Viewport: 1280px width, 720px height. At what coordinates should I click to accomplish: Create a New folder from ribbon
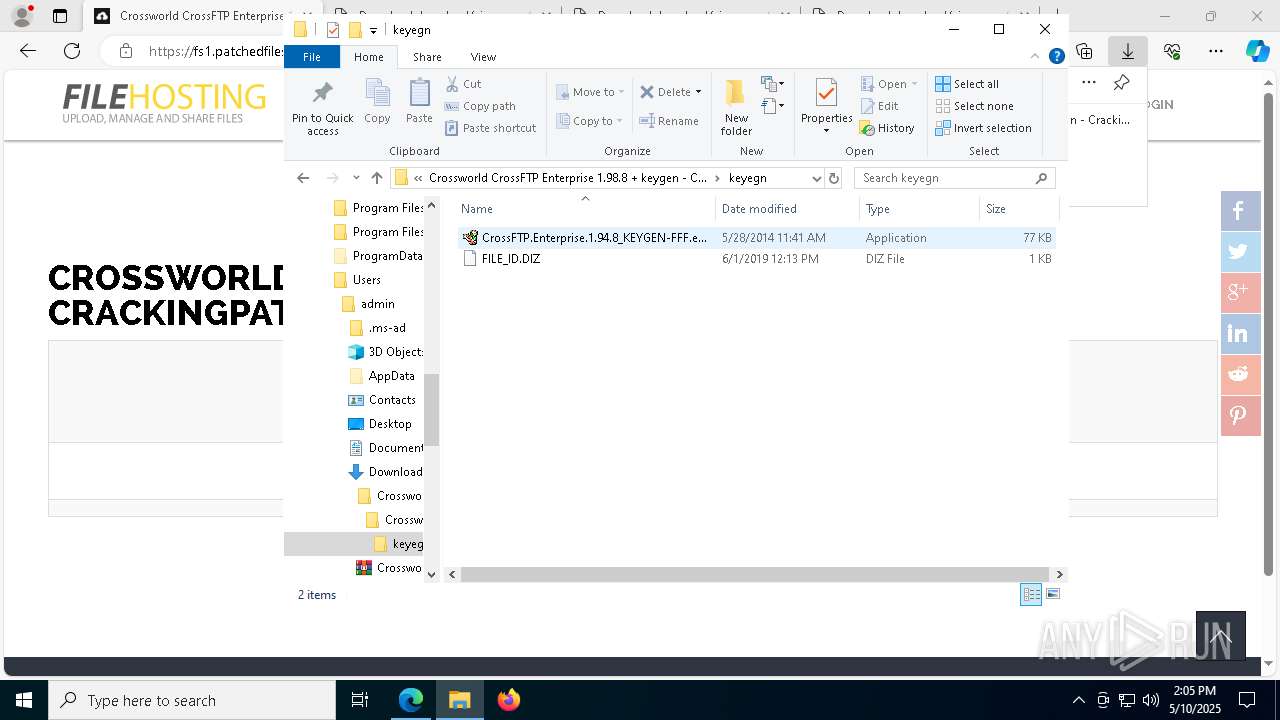click(736, 107)
